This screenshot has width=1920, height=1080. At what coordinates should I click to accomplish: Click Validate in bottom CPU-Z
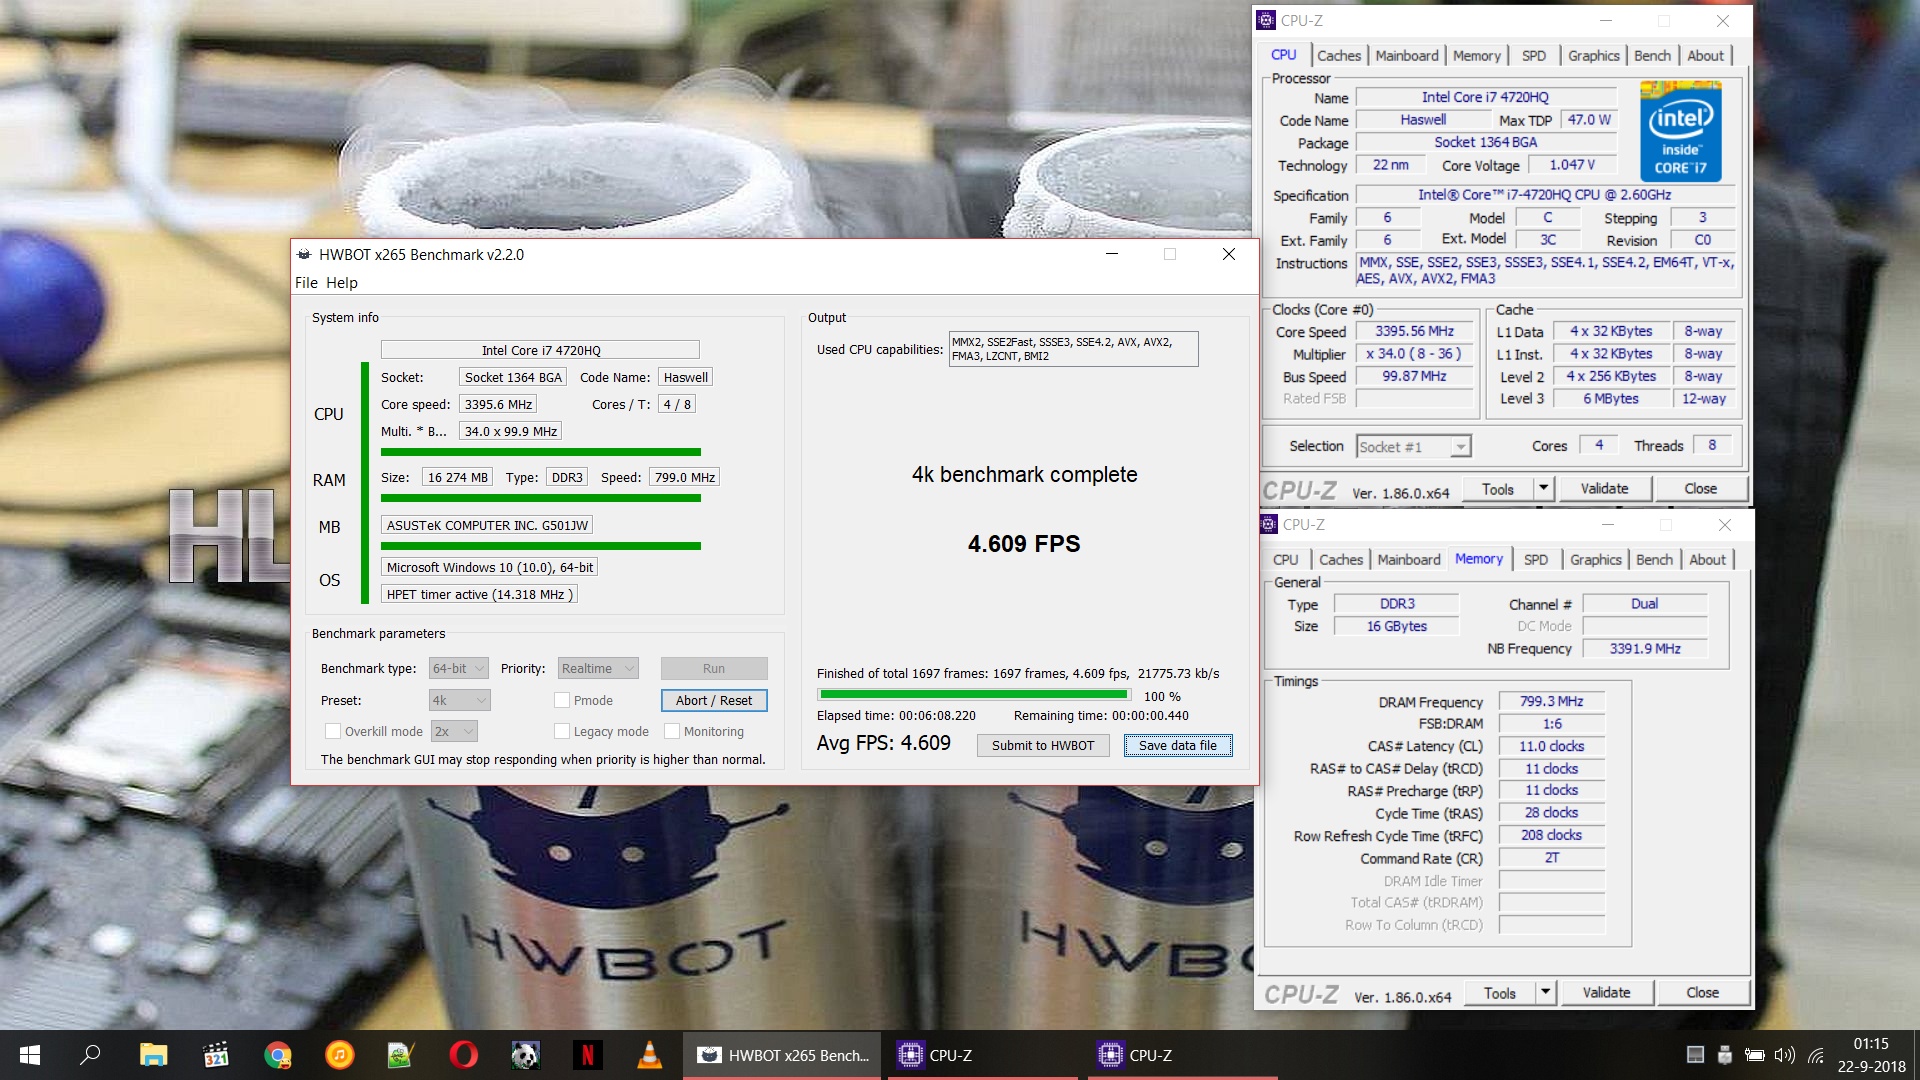(x=1606, y=993)
